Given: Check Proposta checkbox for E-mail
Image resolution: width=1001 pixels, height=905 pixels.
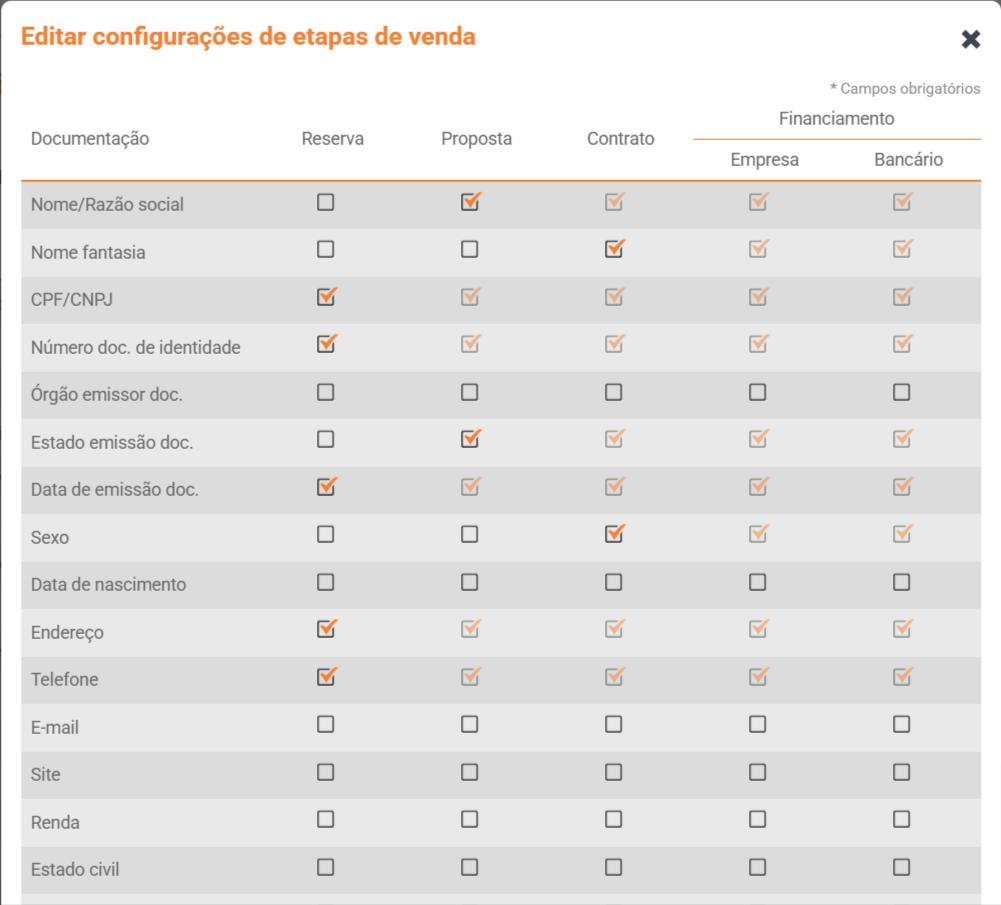Looking at the screenshot, I should 470,724.
